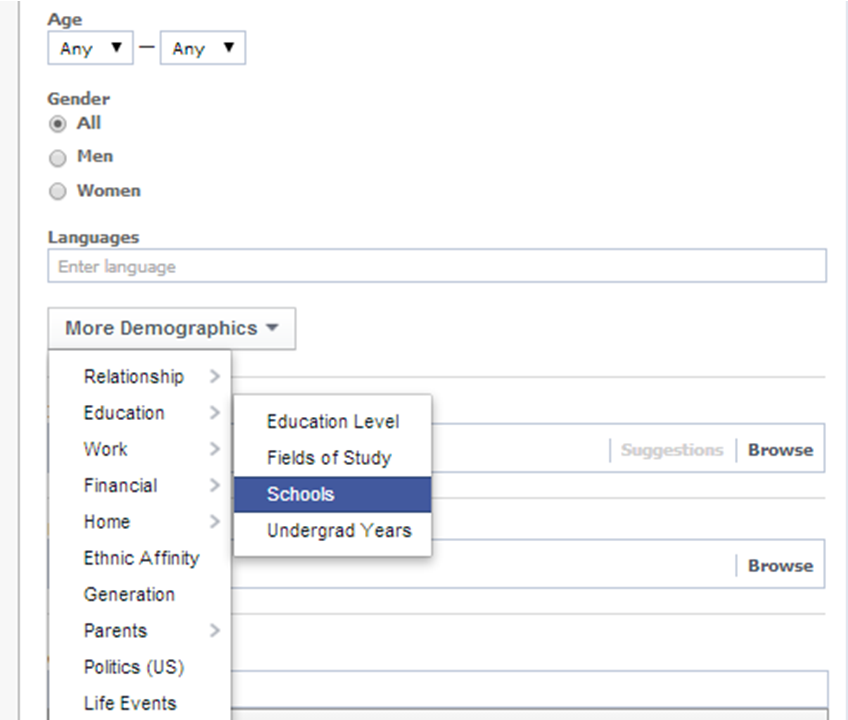Choose the Generation menu item
This screenshot has width=848, height=720.
[x=141, y=594]
